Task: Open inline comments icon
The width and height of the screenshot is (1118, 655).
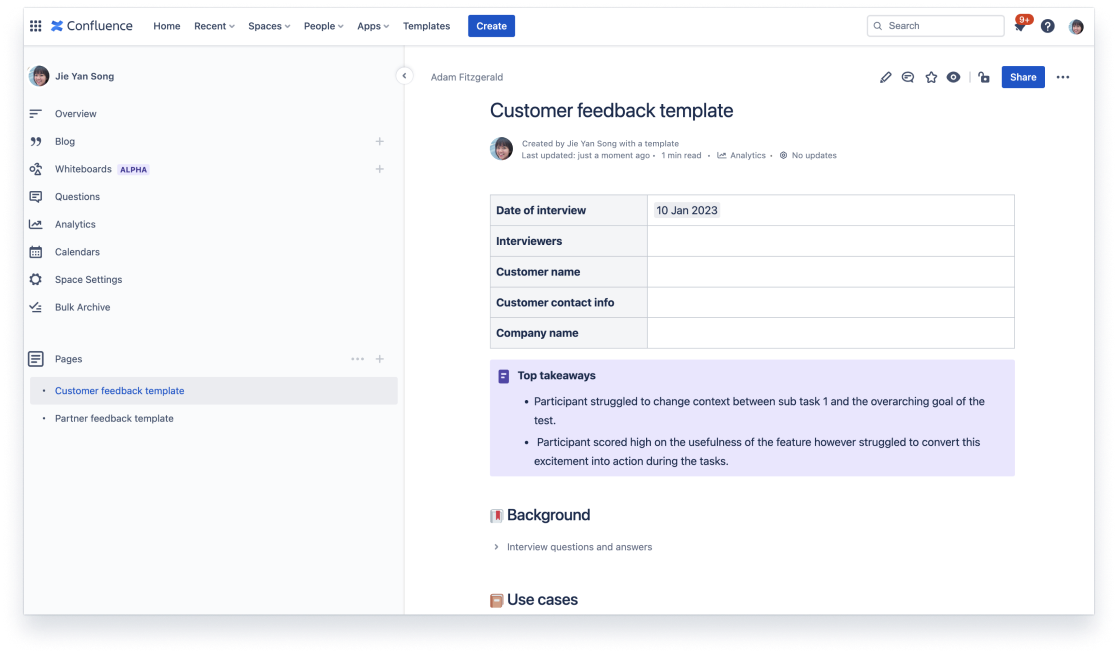Action: tap(908, 77)
